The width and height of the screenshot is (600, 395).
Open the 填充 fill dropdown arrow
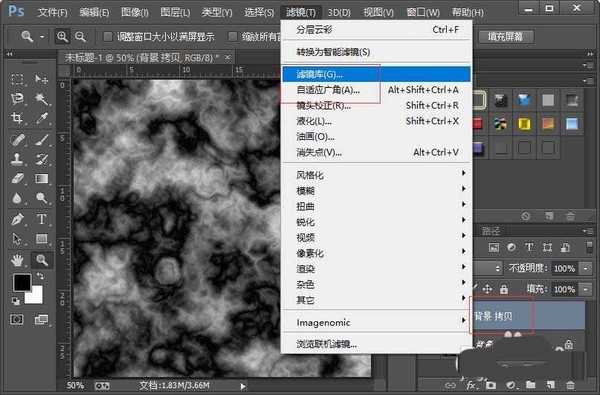coord(586,289)
